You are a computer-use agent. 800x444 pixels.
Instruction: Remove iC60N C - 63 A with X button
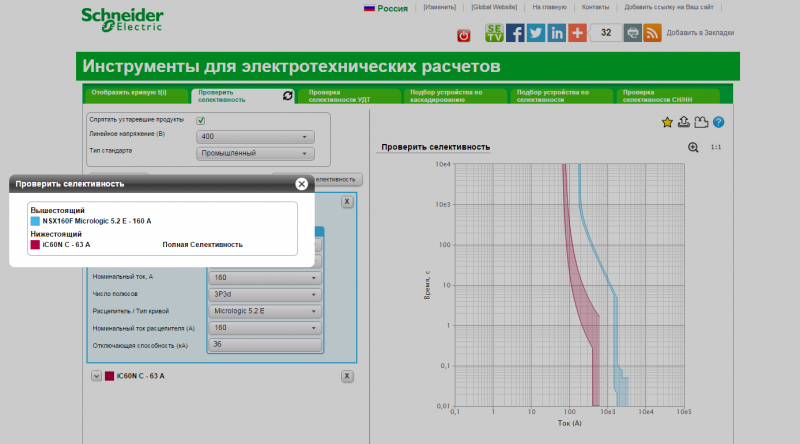(x=347, y=376)
